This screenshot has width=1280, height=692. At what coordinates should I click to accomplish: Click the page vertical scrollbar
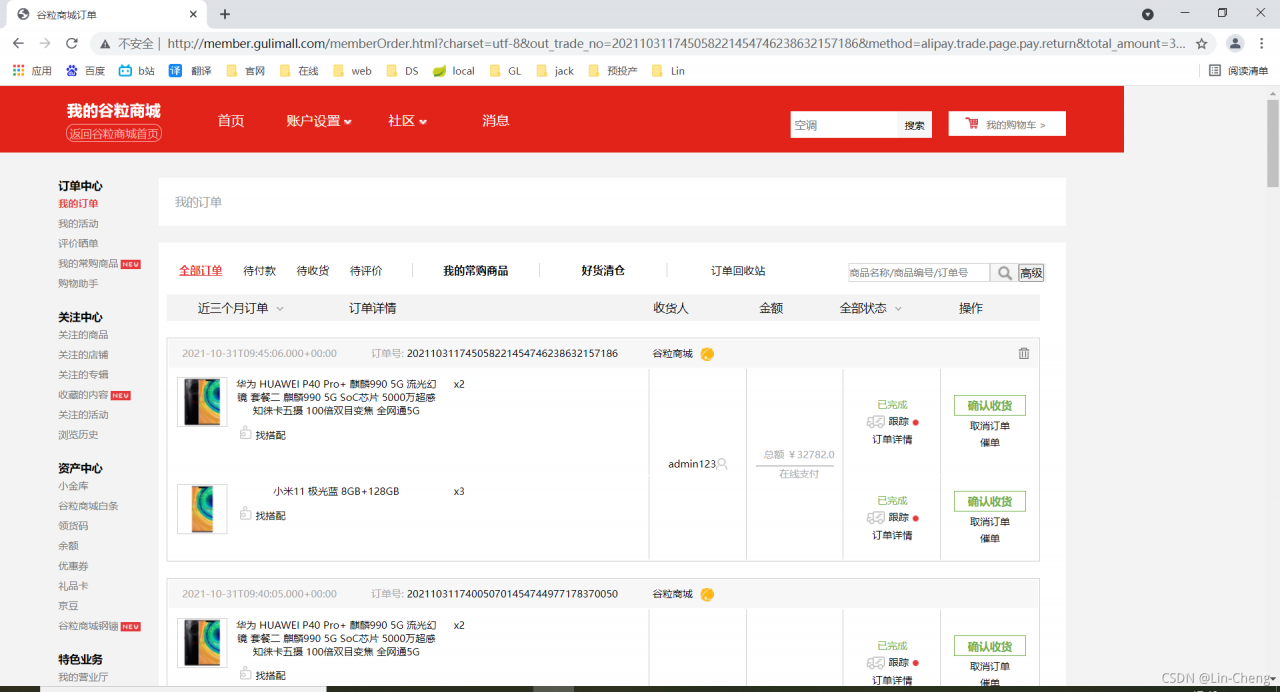tap(1273, 143)
